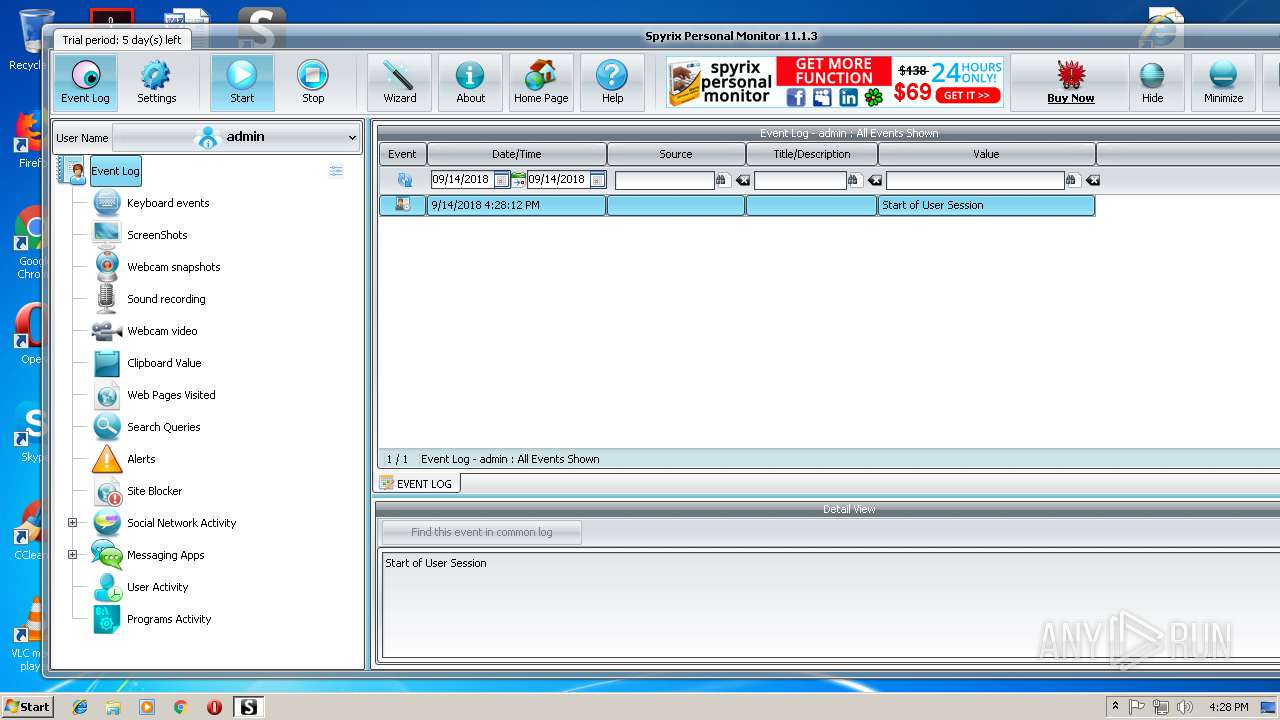Open Opera from the taskbar
Screen dimensions: 1280x720
pos(214,707)
